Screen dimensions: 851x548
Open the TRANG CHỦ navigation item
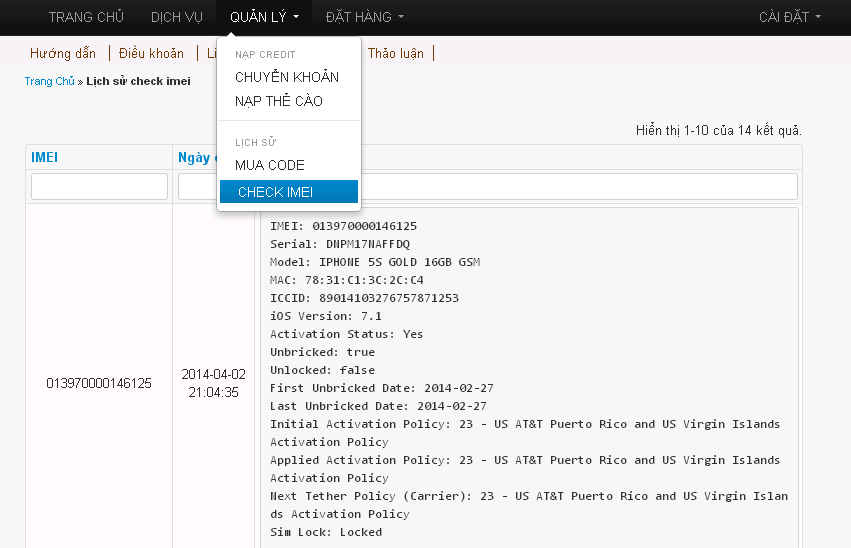[86, 17]
